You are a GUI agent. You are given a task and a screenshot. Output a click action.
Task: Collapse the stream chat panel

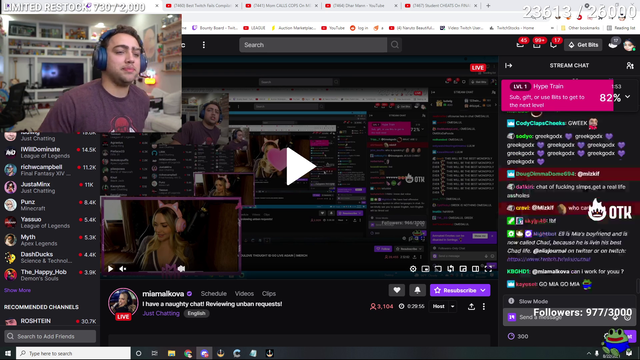point(509,65)
